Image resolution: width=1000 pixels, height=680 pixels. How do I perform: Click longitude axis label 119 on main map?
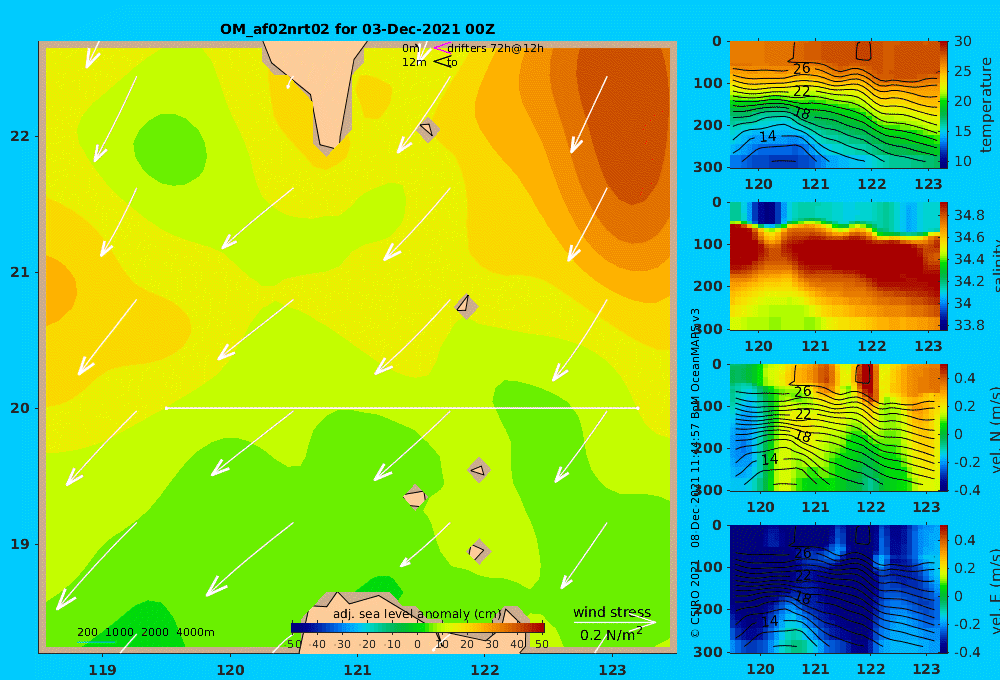103,670
